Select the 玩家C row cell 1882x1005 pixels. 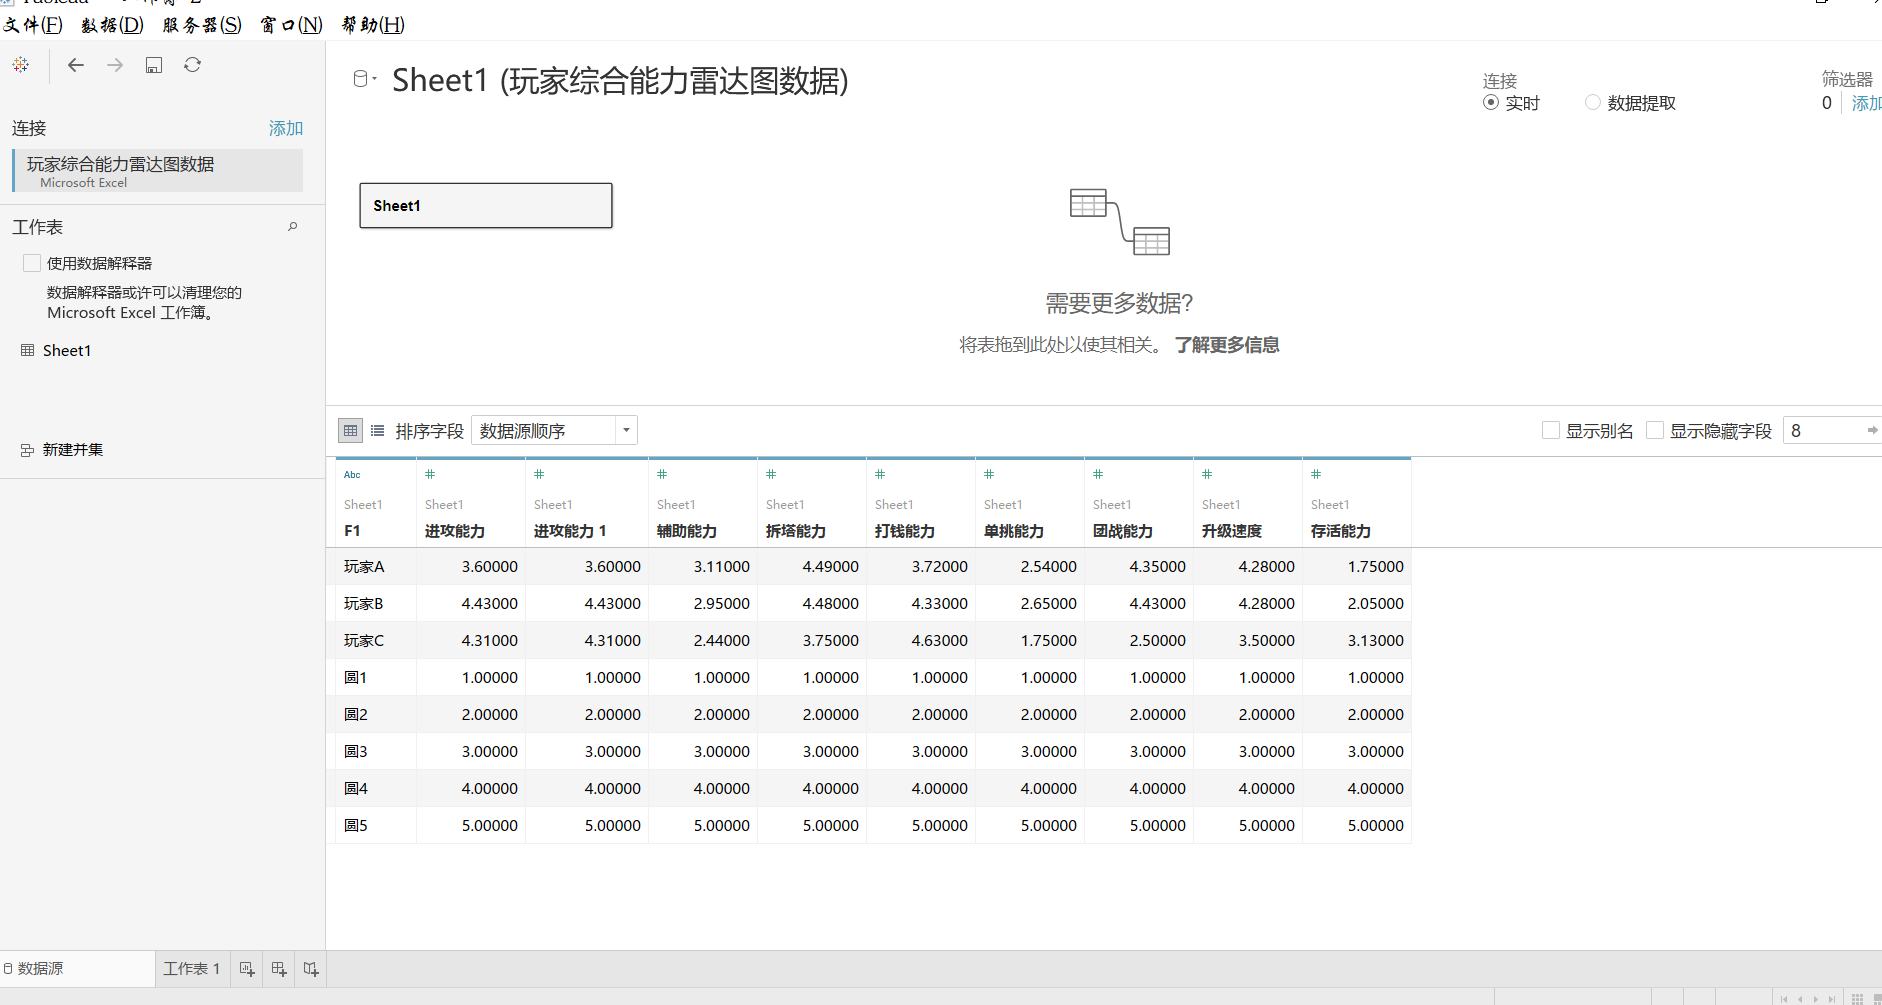376,641
